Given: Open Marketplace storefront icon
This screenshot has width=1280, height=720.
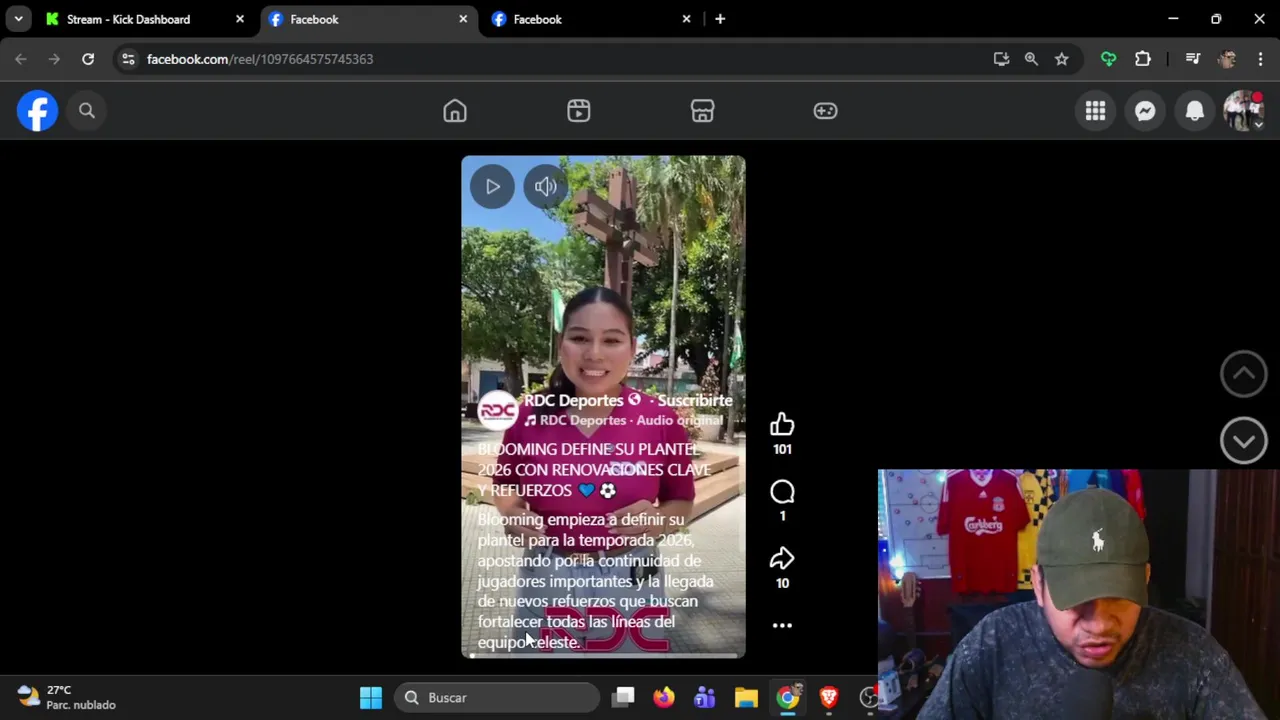Looking at the screenshot, I should [x=702, y=111].
